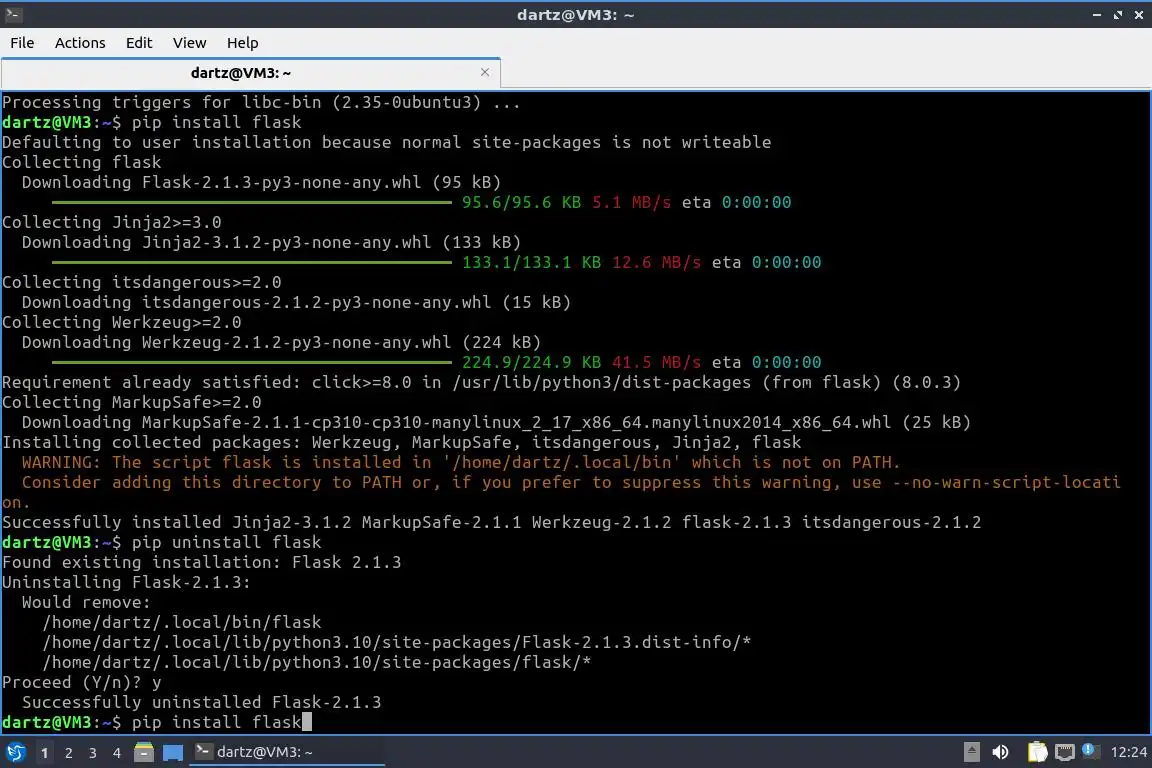Image resolution: width=1152 pixels, height=768 pixels.
Task: Click the 'pip uninstall flask' command line
Action: pyautogui.click(x=226, y=542)
